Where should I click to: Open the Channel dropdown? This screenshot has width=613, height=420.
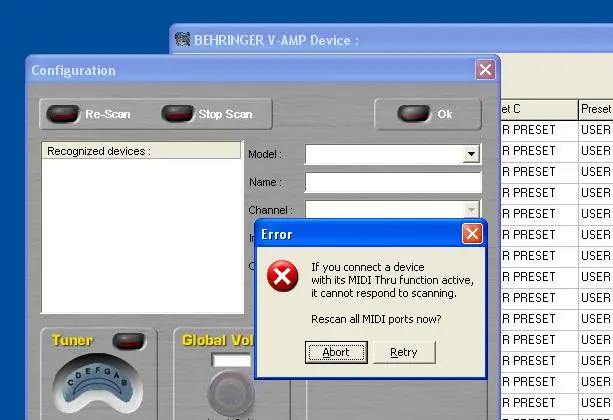(470, 210)
